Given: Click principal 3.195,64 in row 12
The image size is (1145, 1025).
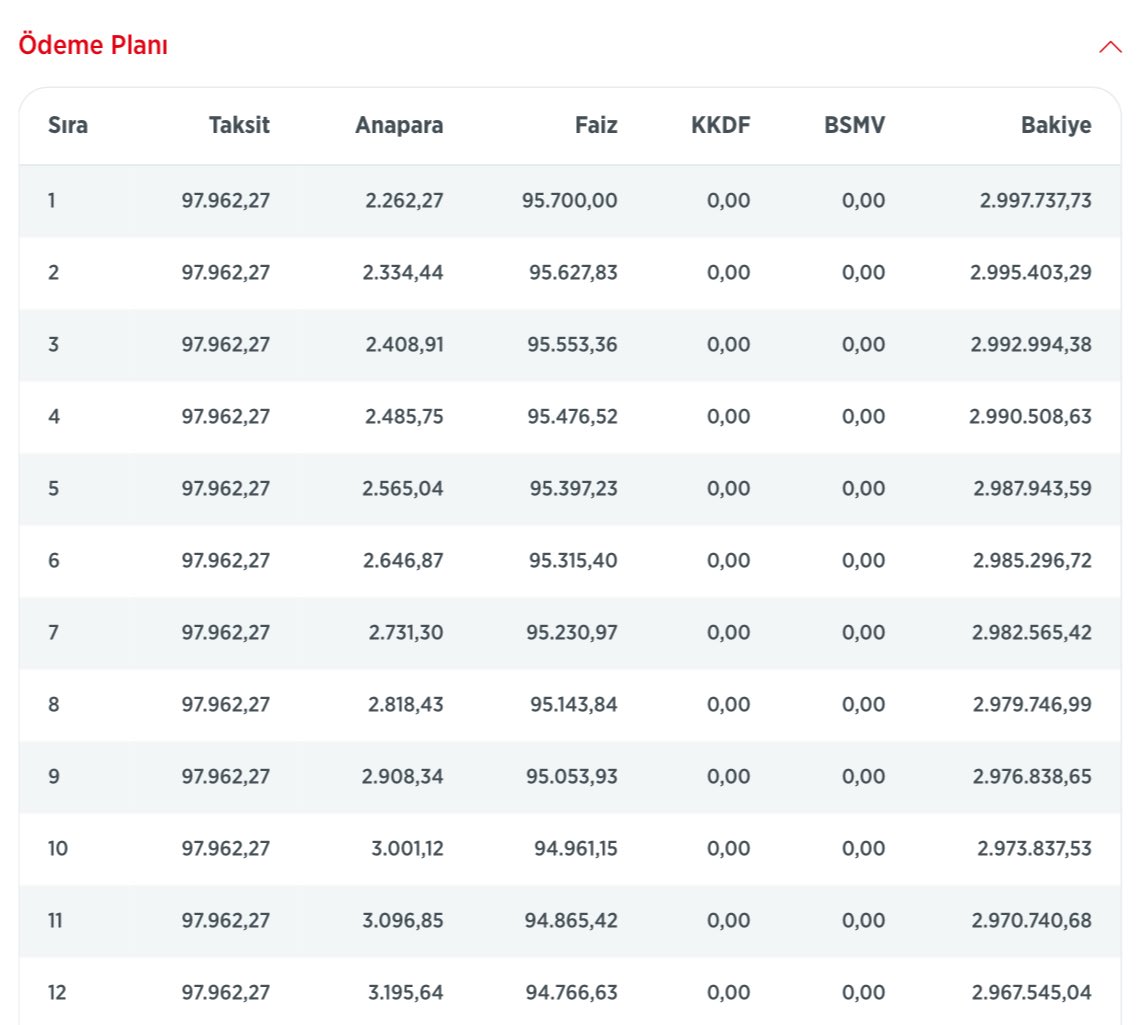Looking at the screenshot, I should pyautogui.click(x=404, y=993).
